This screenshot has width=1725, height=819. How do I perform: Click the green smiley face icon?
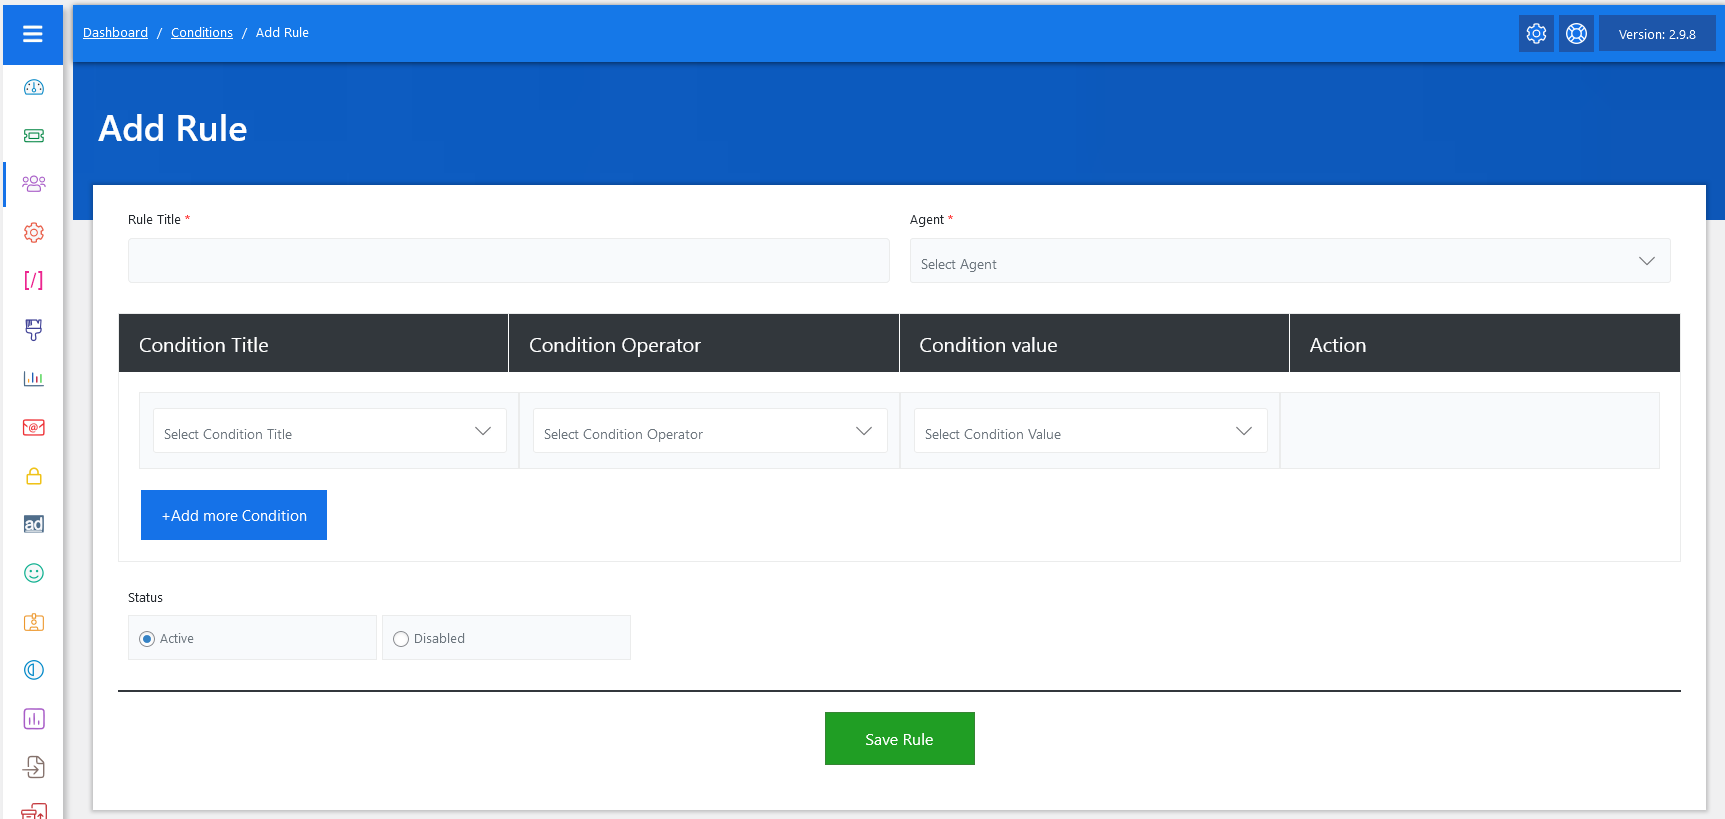click(33, 573)
